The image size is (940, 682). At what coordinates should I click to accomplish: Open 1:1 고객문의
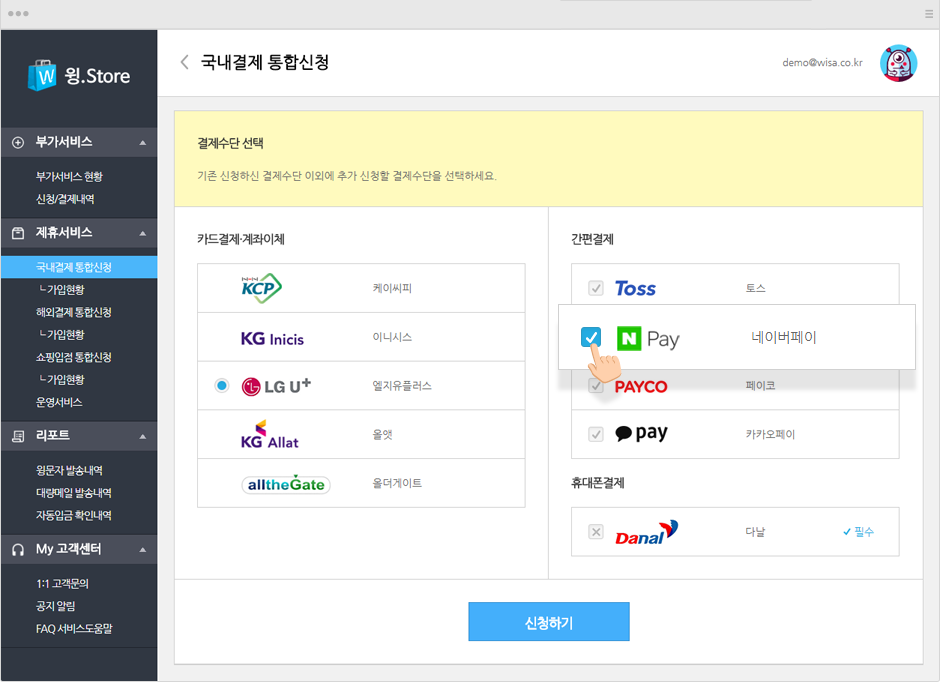(62, 584)
